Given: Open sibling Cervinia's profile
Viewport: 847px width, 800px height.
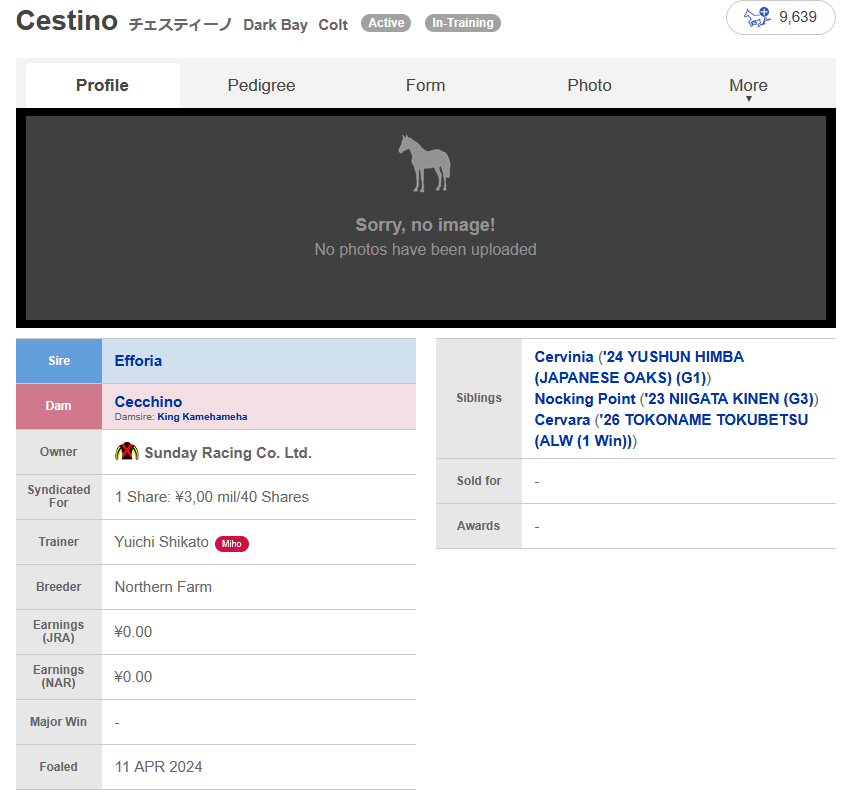Looking at the screenshot, I should coord(564,357).
